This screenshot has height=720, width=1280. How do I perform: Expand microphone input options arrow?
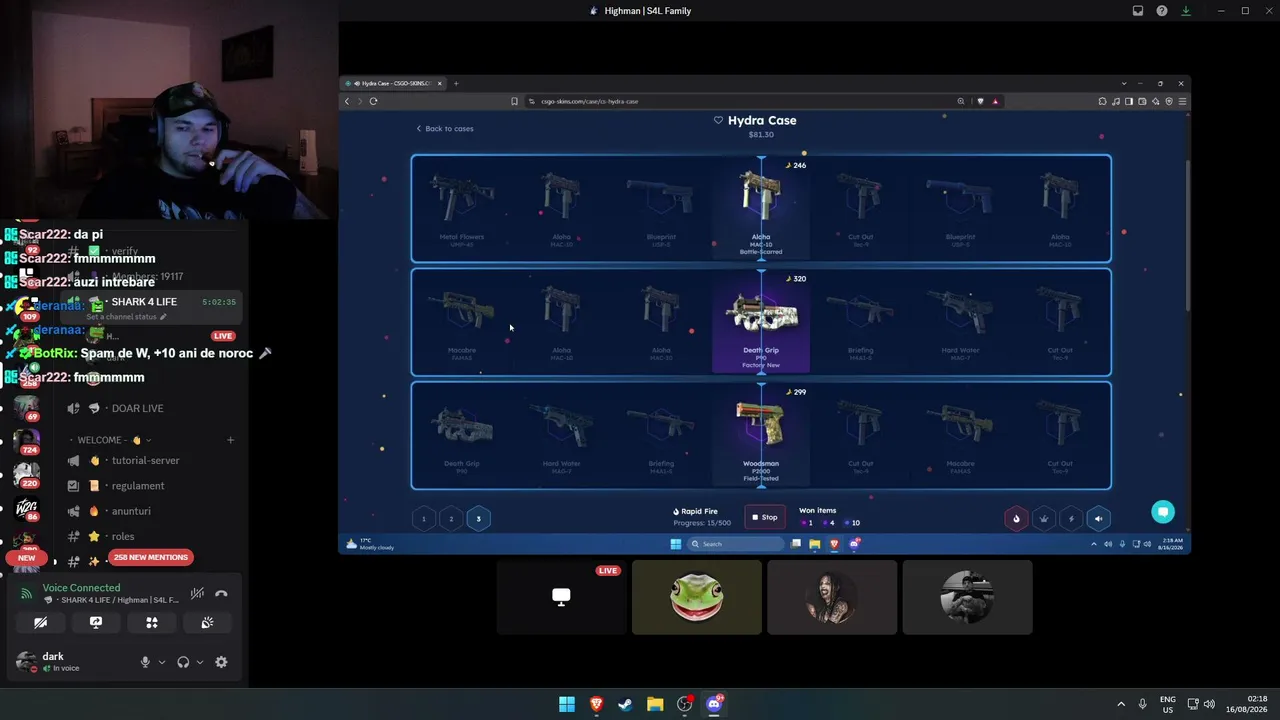161,662
